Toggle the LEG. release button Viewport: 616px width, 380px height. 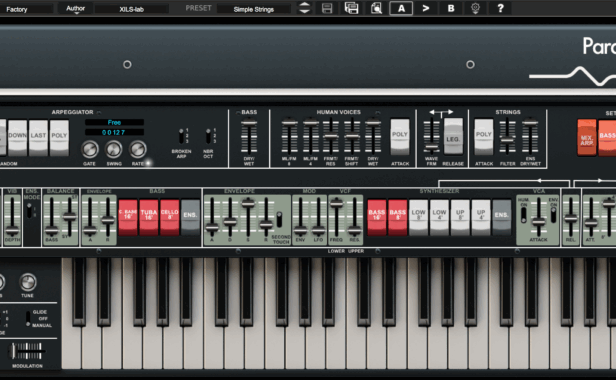453,136
